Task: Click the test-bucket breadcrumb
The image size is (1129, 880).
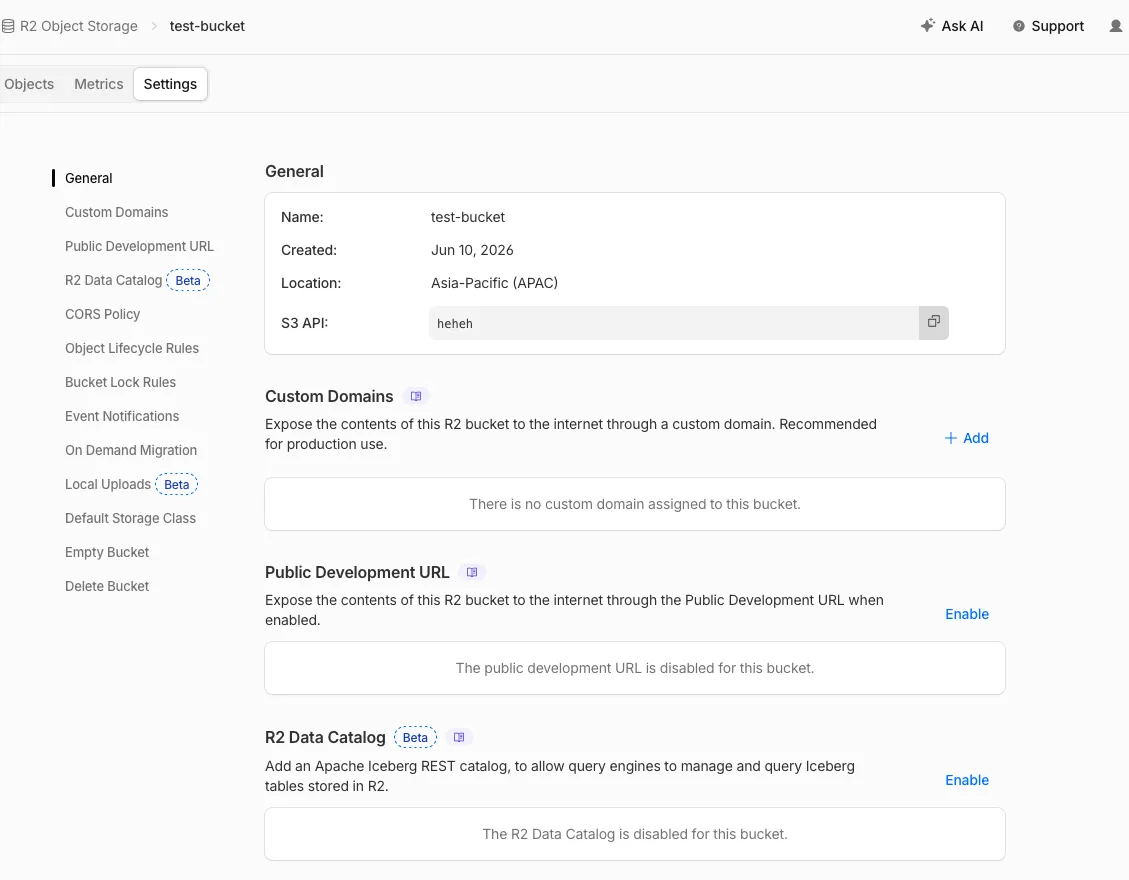Action: (207, 26)
